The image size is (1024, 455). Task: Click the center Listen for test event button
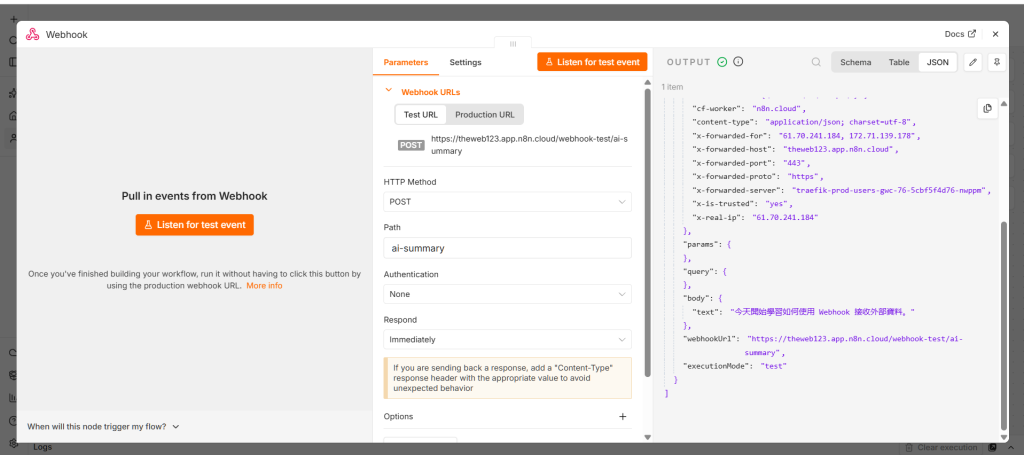tap(195, 225)
